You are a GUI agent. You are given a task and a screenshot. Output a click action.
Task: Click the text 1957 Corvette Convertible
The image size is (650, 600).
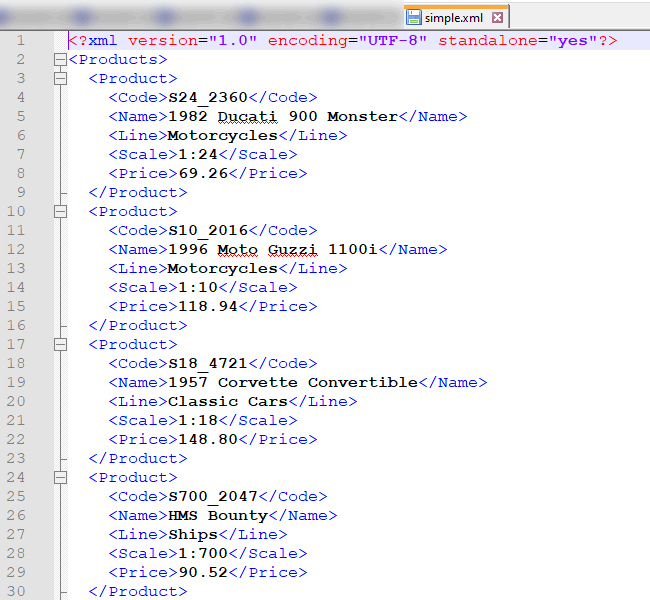292,383
